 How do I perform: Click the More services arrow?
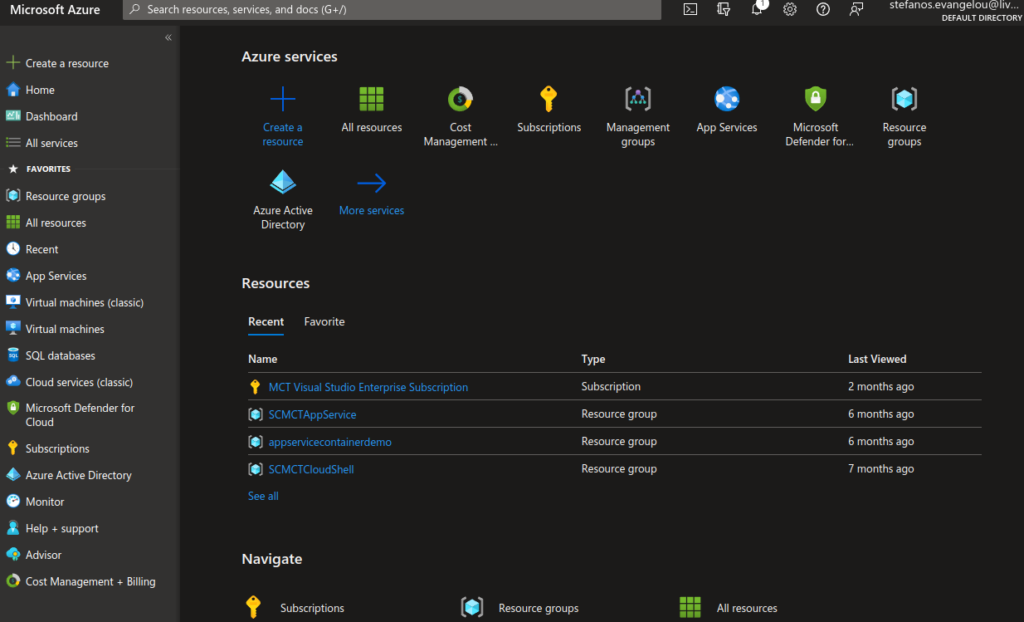point(371,183)
